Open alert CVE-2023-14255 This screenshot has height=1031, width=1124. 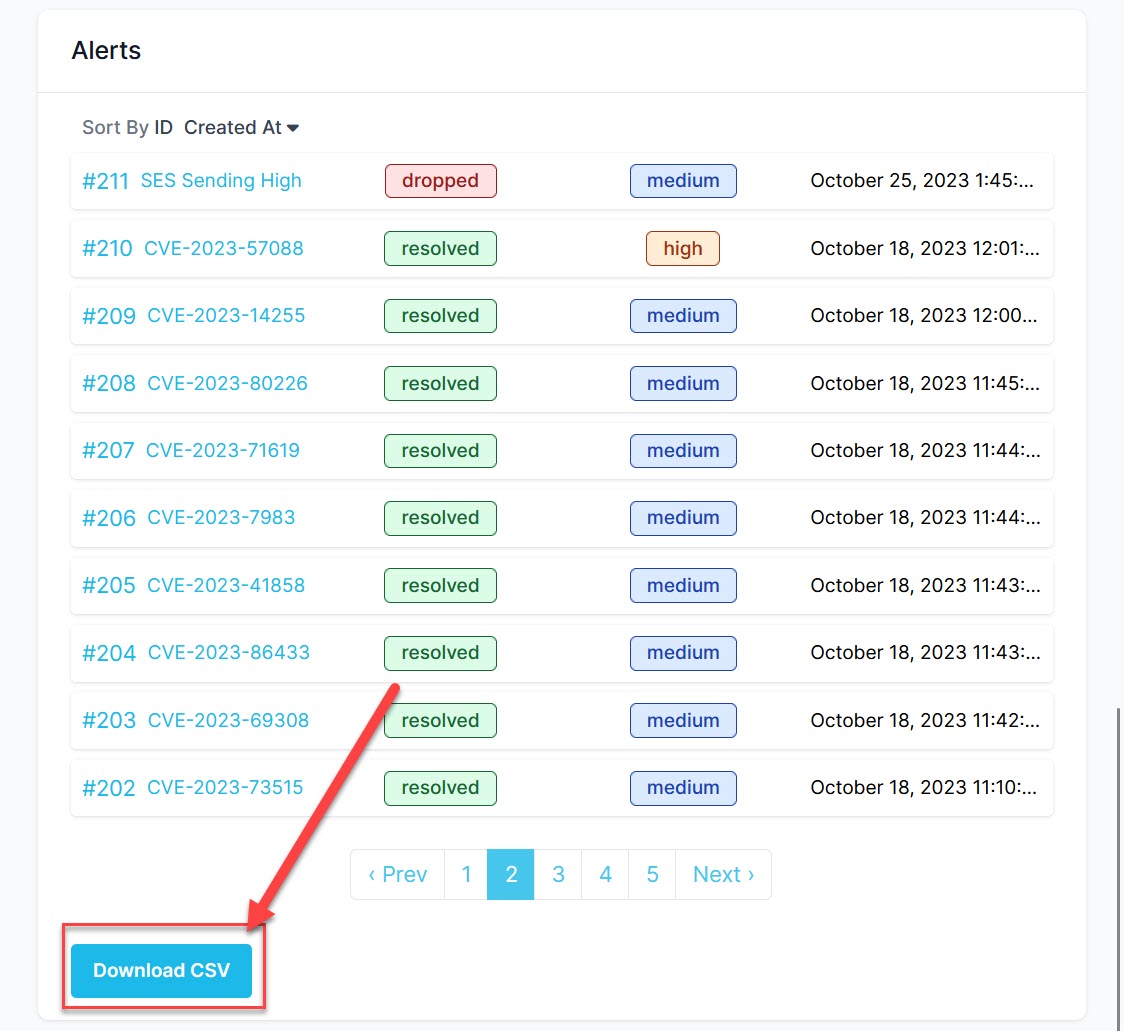pyautogui.click(x=226, y=315)
